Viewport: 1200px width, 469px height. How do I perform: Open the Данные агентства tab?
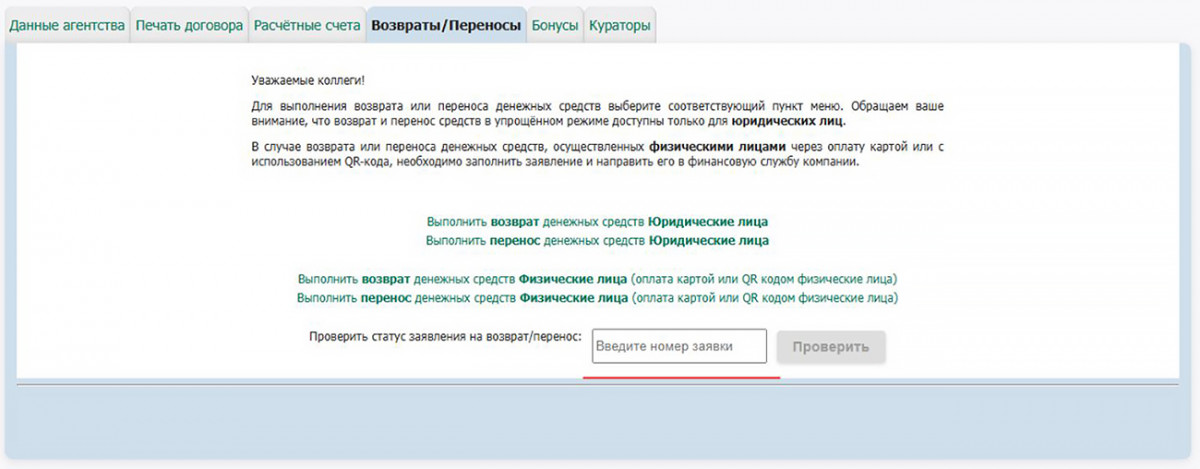pyautogui.click(x=66, y=26)
